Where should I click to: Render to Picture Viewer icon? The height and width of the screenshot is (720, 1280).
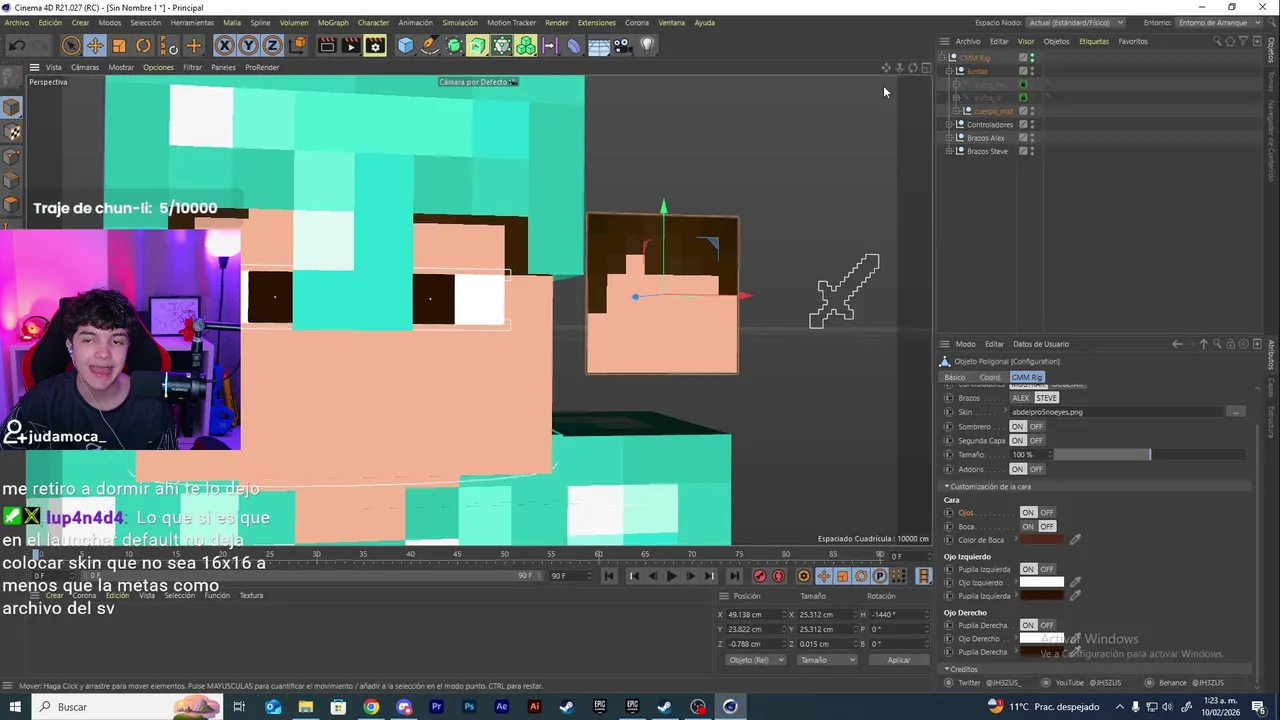pos(351,45)
